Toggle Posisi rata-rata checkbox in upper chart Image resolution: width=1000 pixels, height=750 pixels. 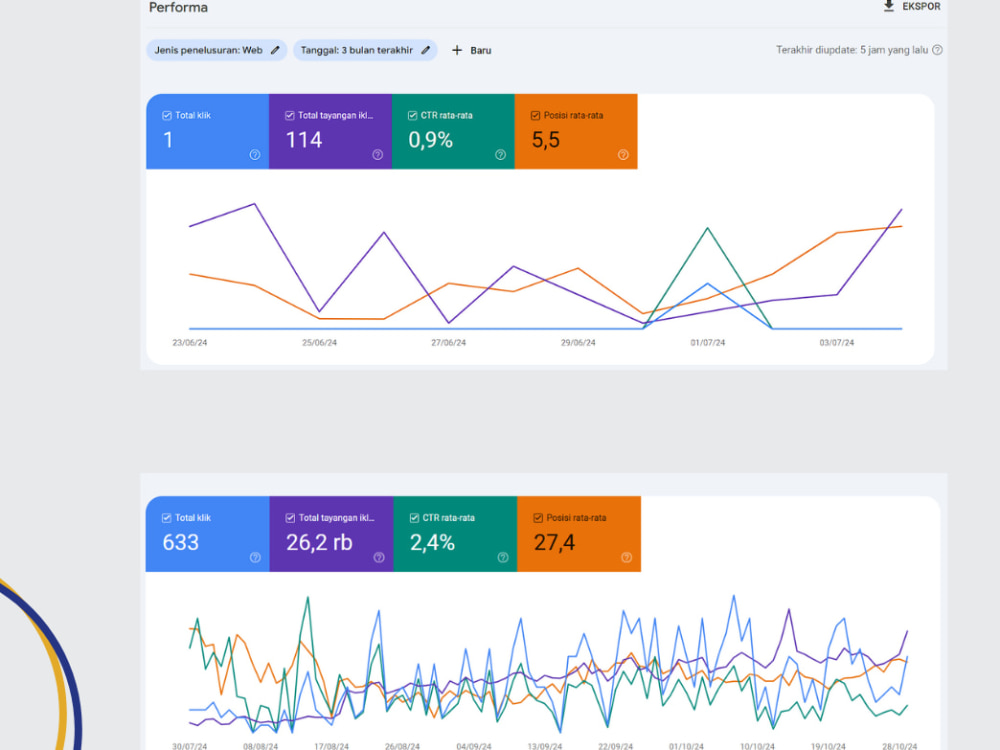535,115
